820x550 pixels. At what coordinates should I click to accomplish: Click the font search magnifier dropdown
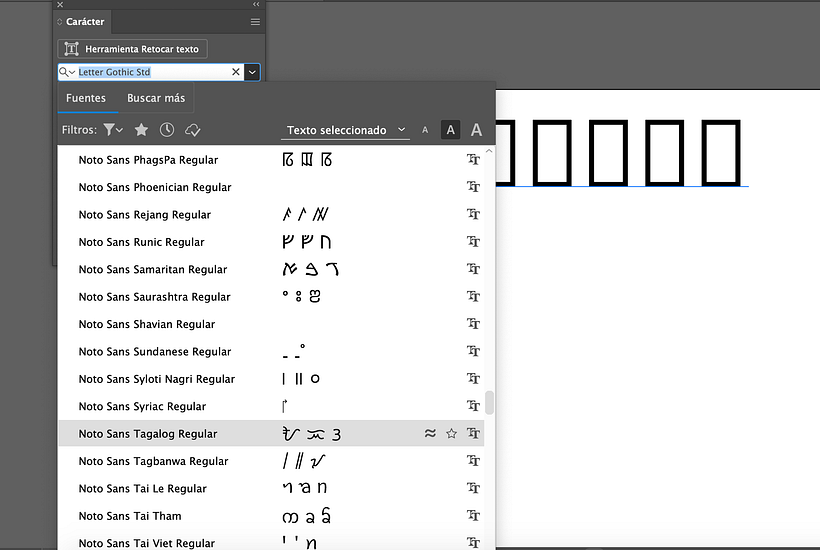coord(67,72)
